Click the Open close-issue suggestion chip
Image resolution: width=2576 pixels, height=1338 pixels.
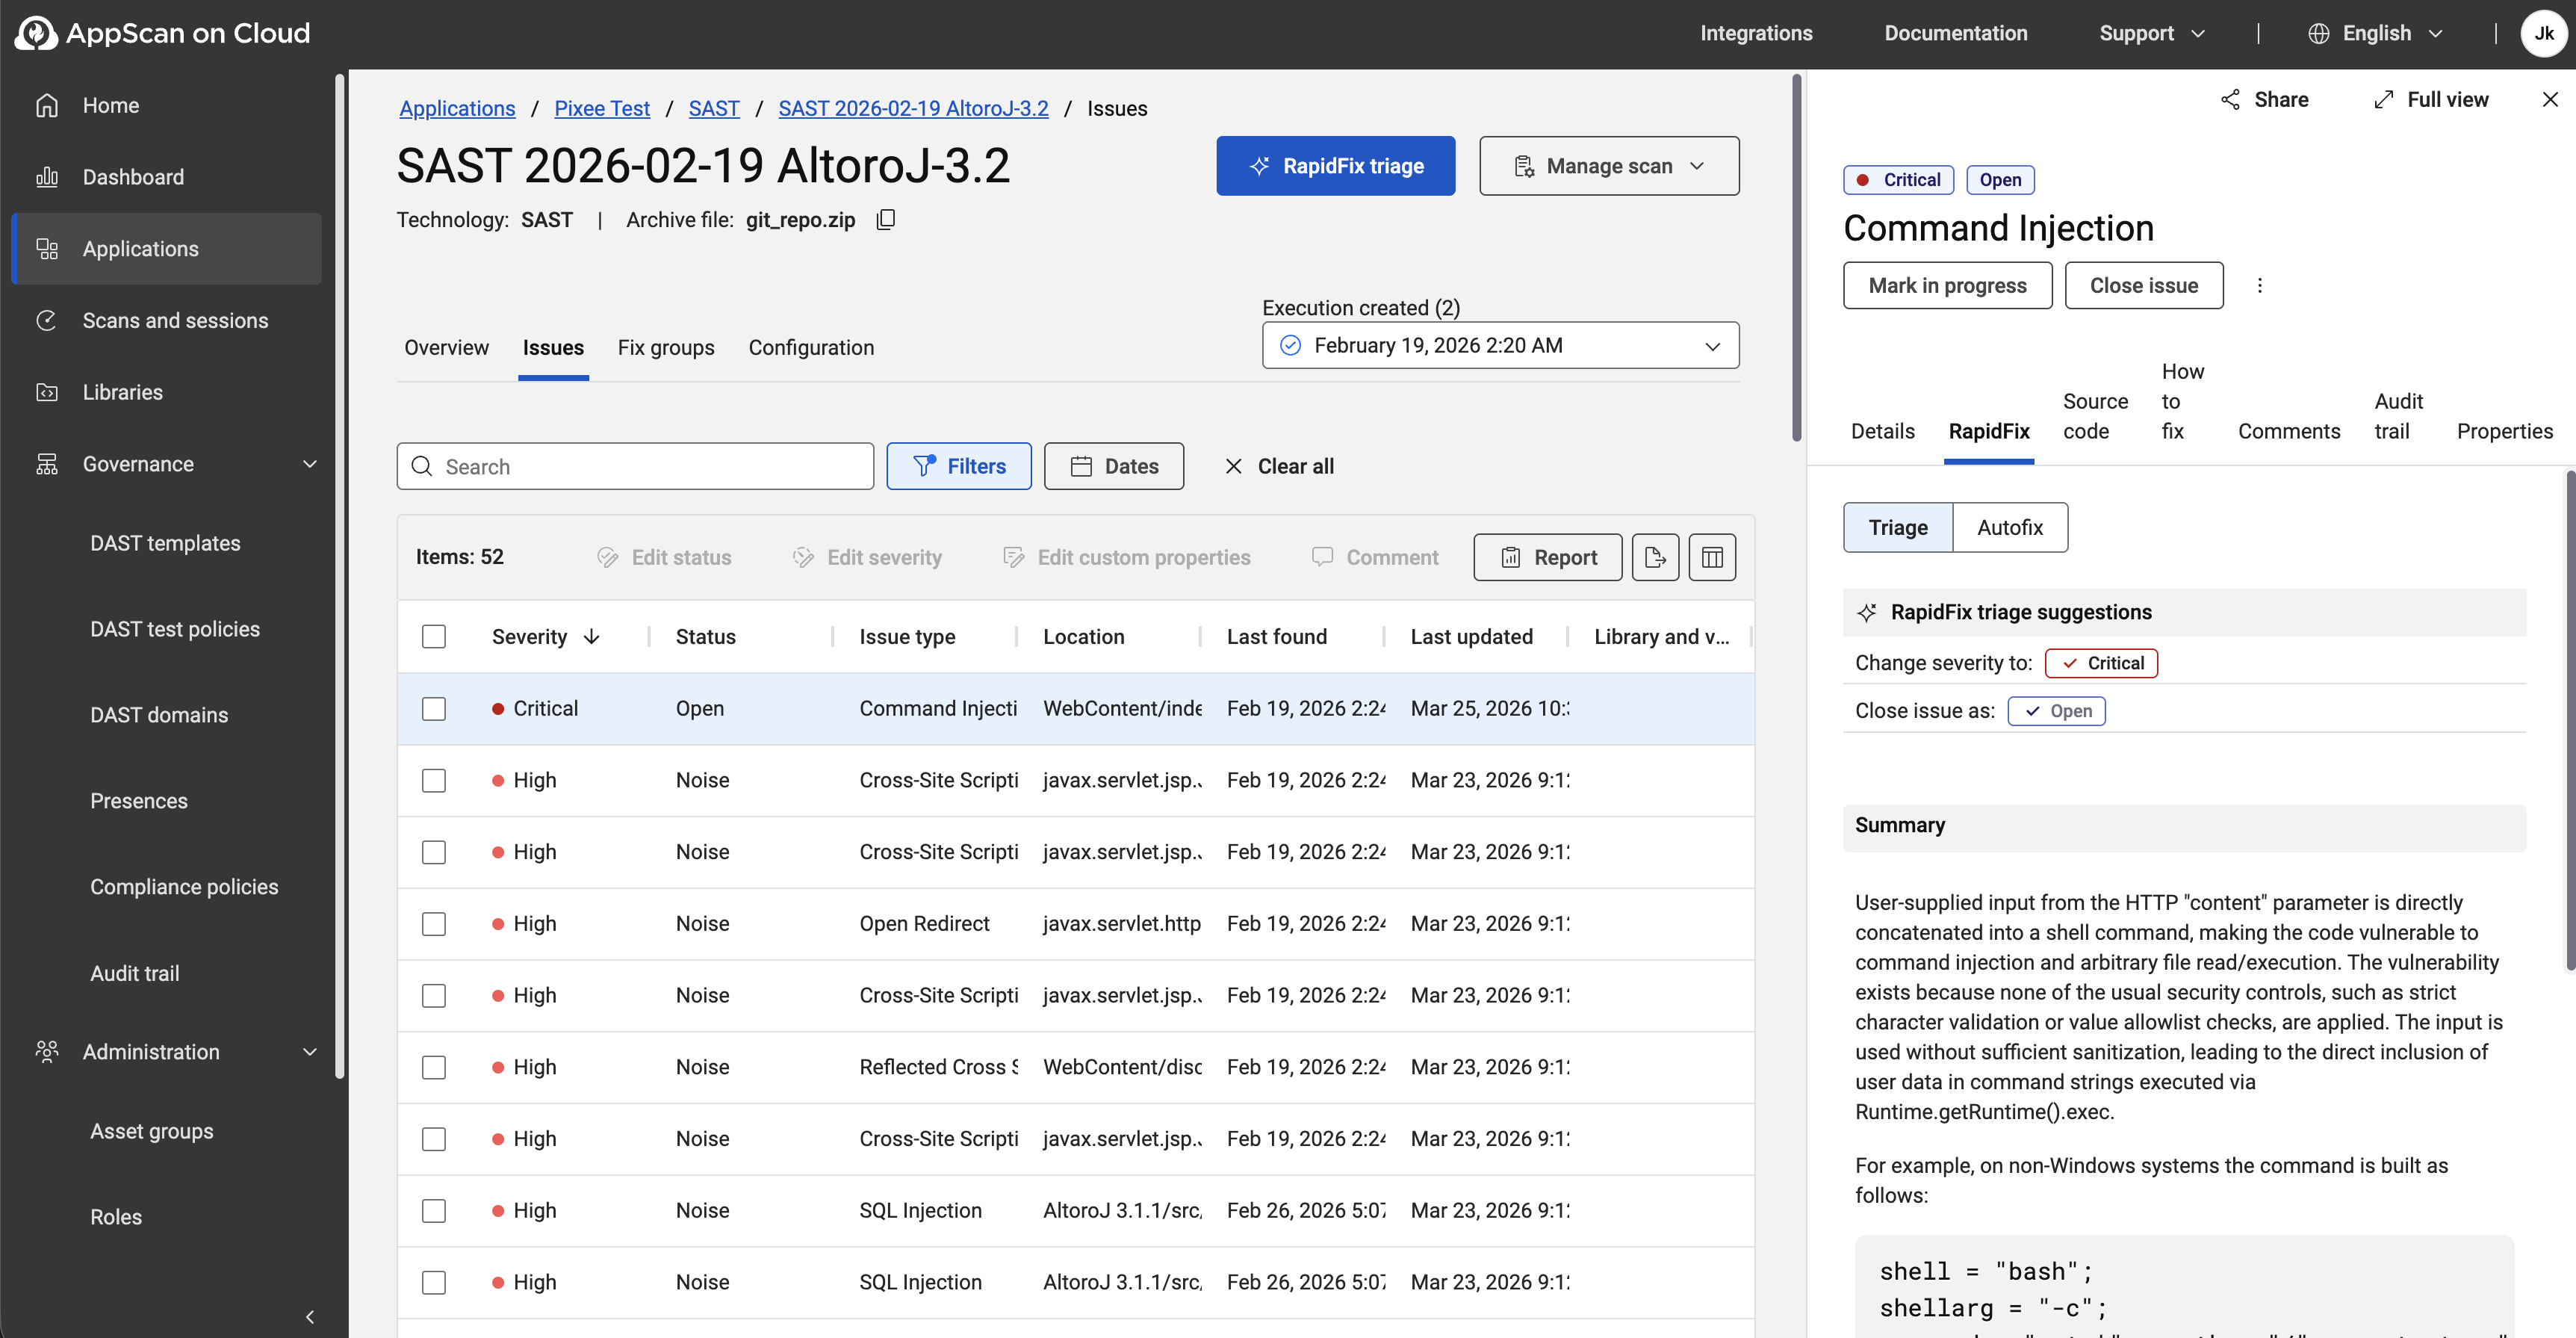pyautogui.click(x=2056, y=711)
